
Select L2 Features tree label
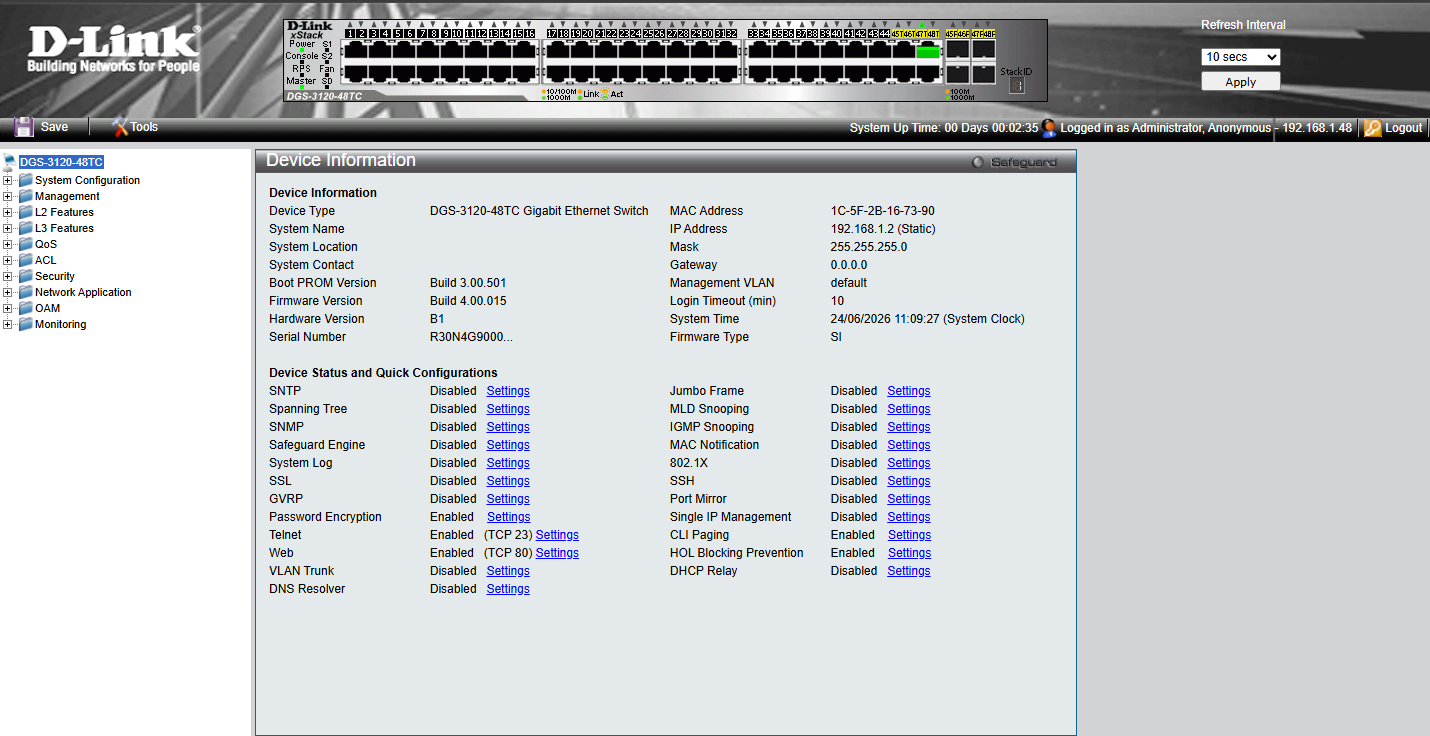[x=64, y=212]
